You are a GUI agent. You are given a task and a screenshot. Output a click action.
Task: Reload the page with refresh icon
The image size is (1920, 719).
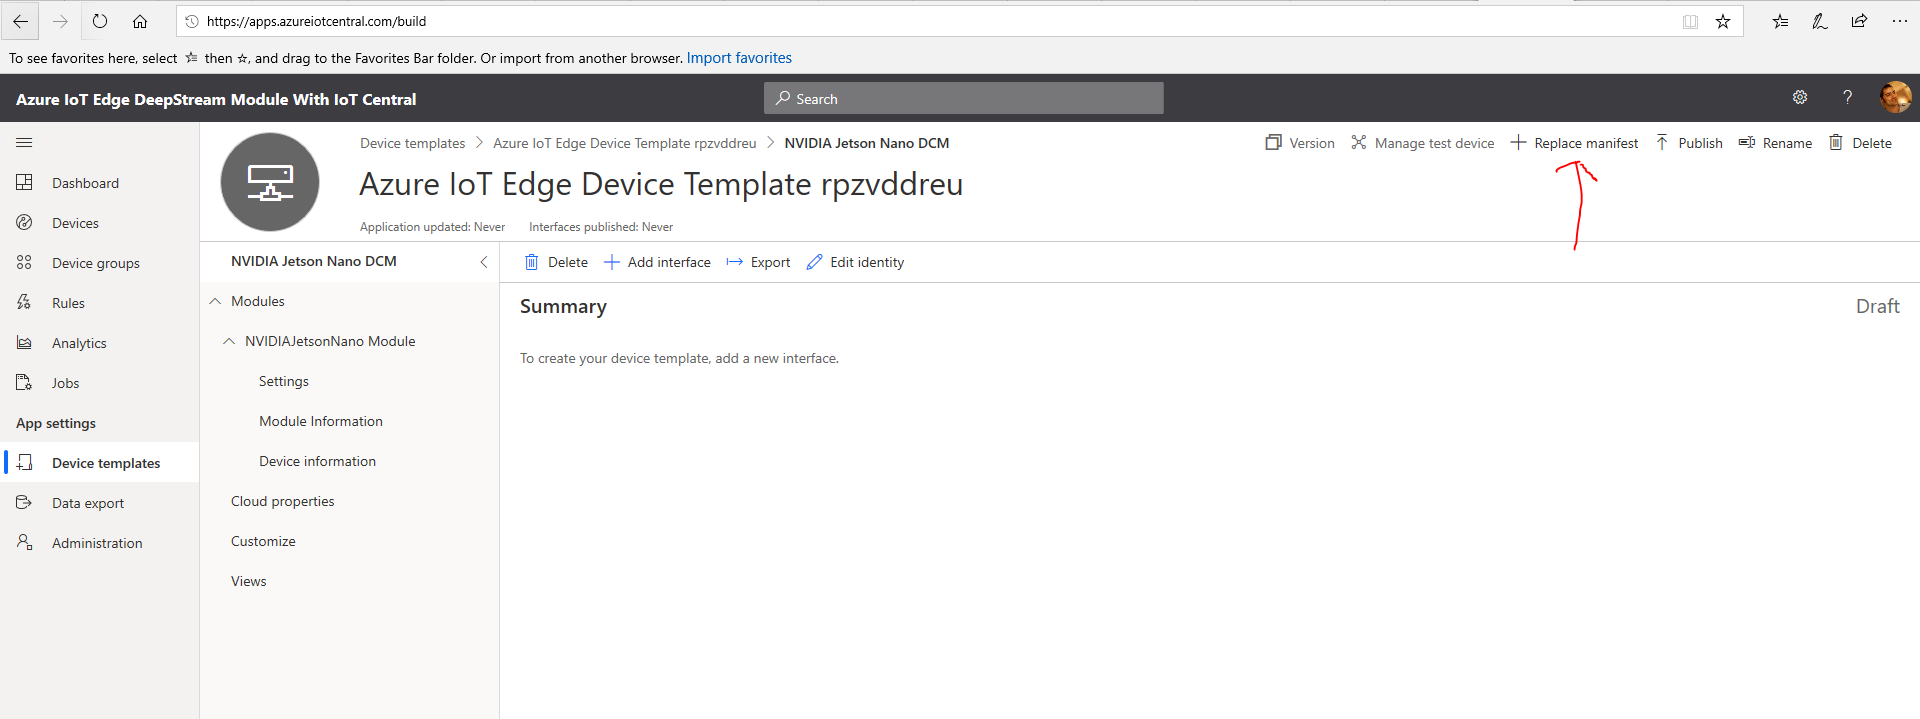coord(100,21)
